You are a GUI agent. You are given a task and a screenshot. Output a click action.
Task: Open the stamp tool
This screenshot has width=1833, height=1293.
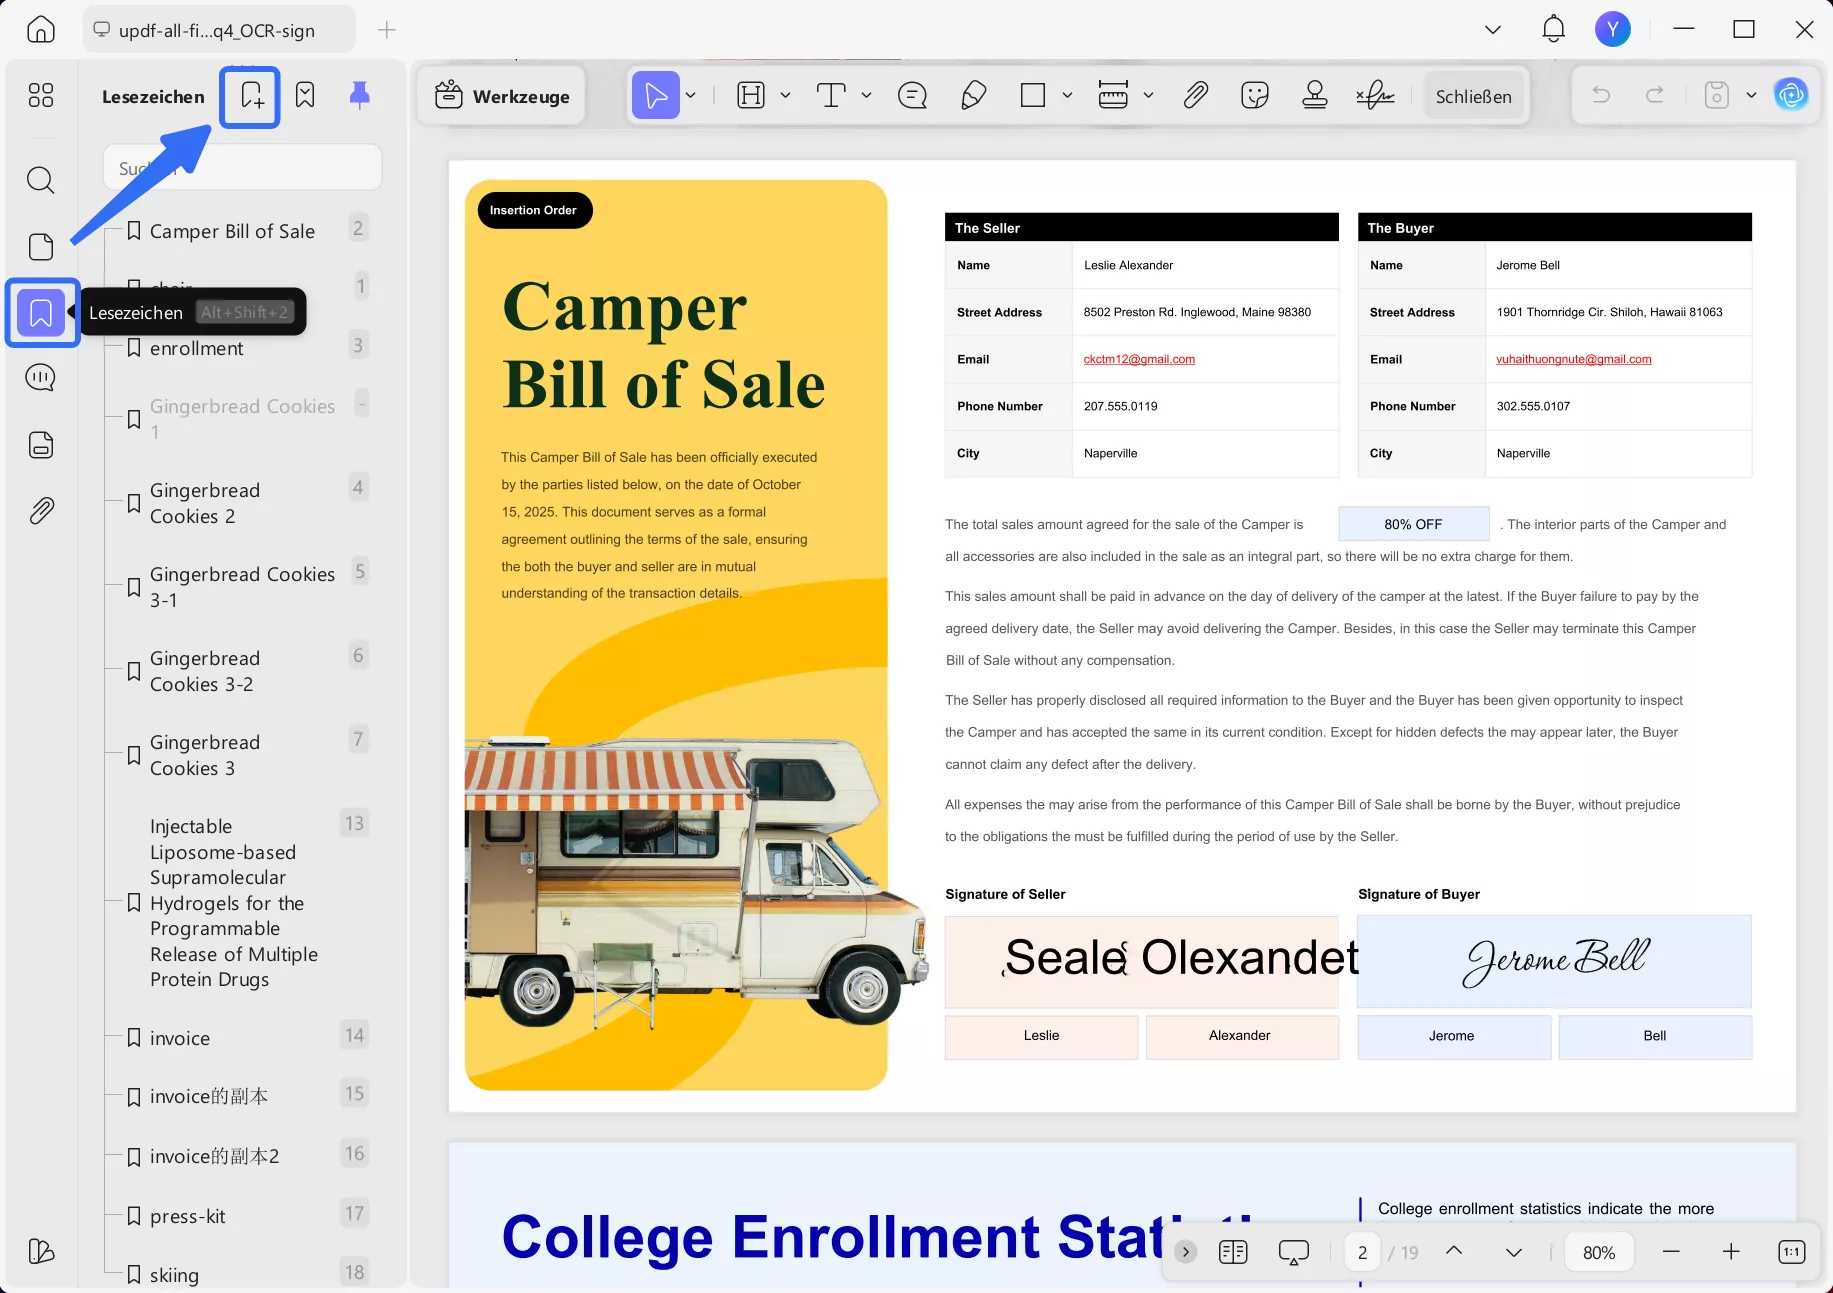[1315, 96]
